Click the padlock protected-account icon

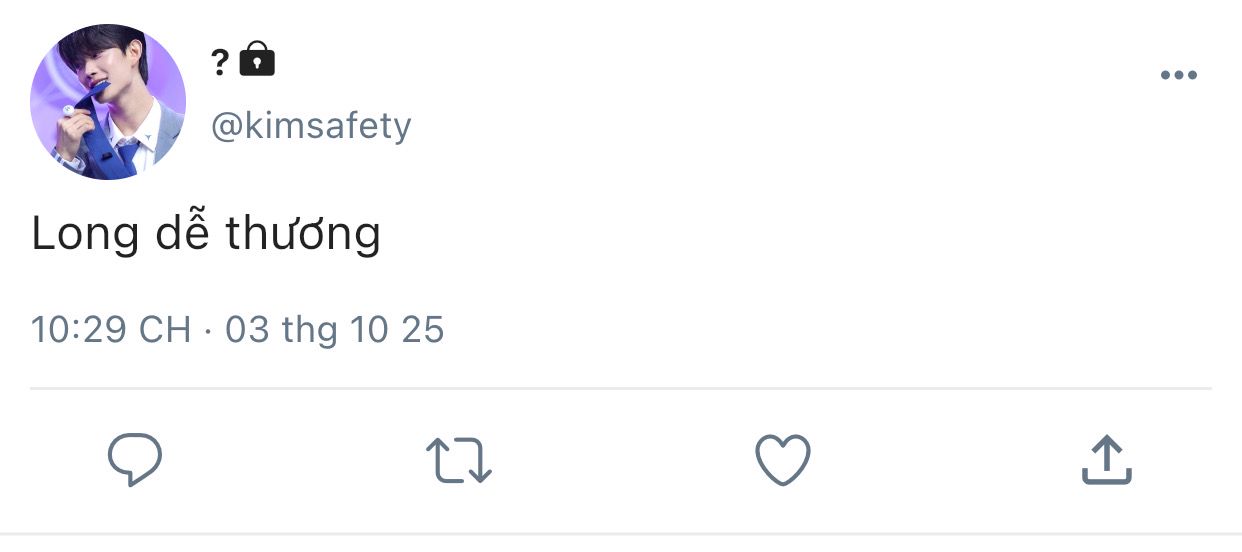coord(257,61)
